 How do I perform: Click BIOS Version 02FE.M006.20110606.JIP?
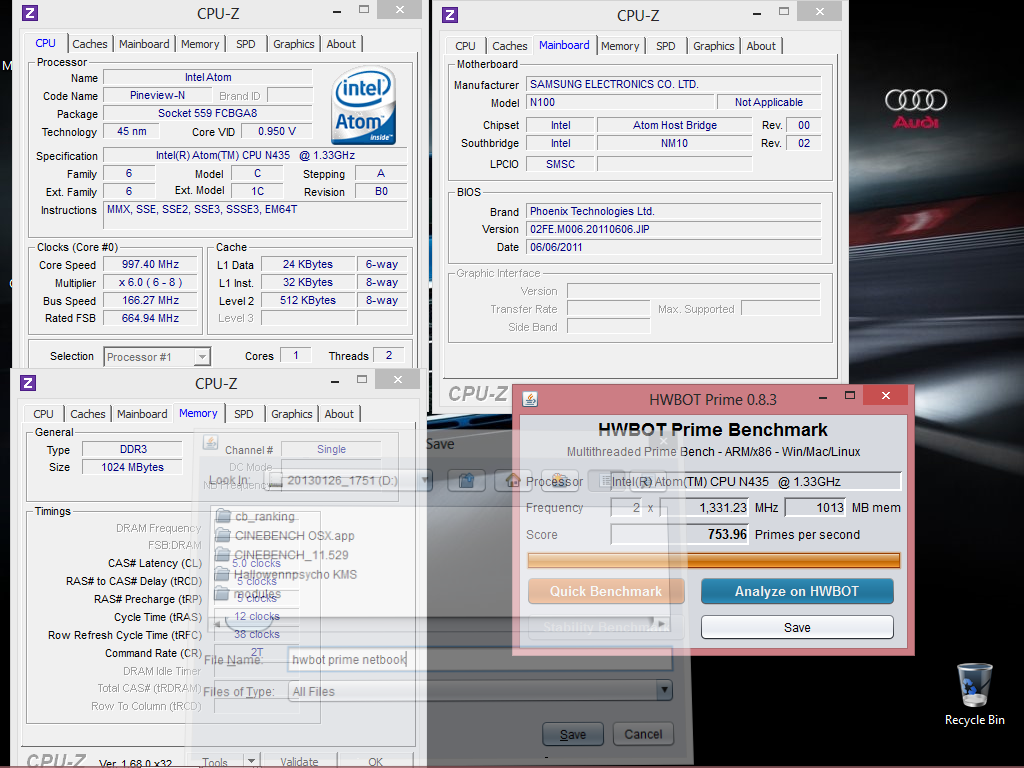(673, 229)
